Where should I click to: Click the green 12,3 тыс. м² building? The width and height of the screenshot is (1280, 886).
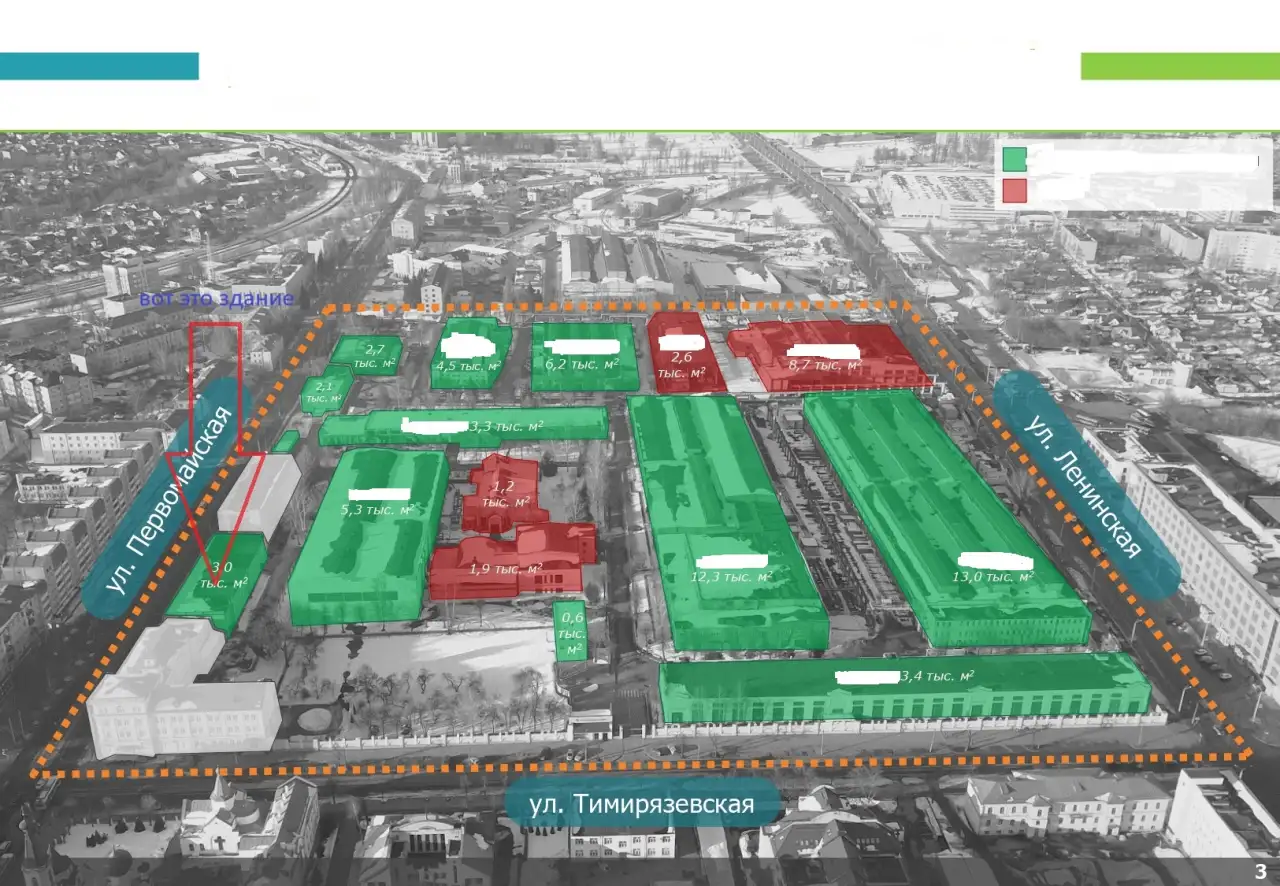726,520
